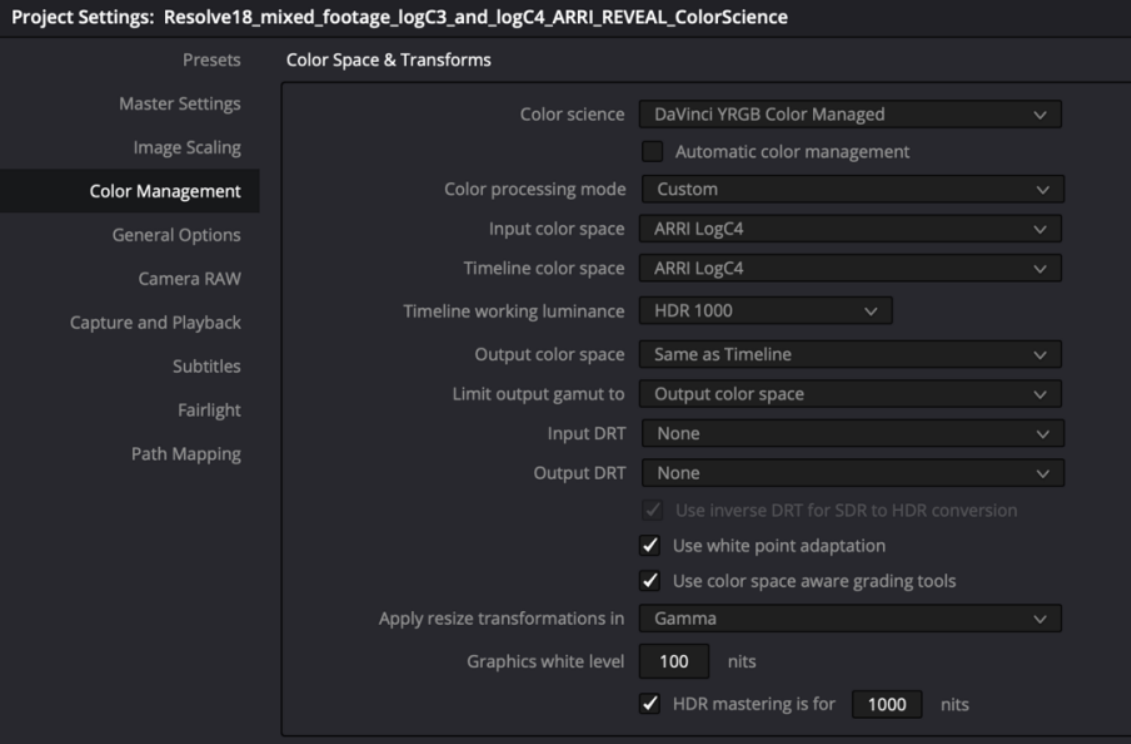Screen dimensions: 1131x744
Task: Open the Color science dropdown
Action: point(850,115)
